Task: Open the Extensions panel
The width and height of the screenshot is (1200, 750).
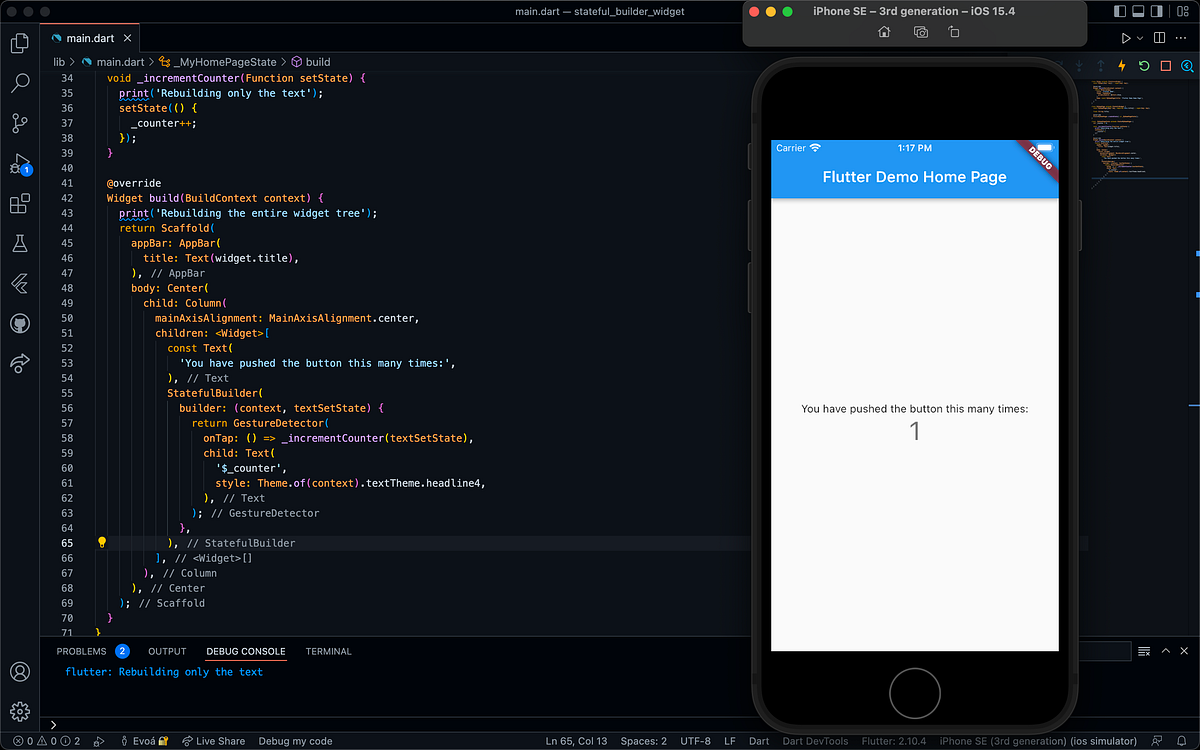Action: [x=19, y=203]
